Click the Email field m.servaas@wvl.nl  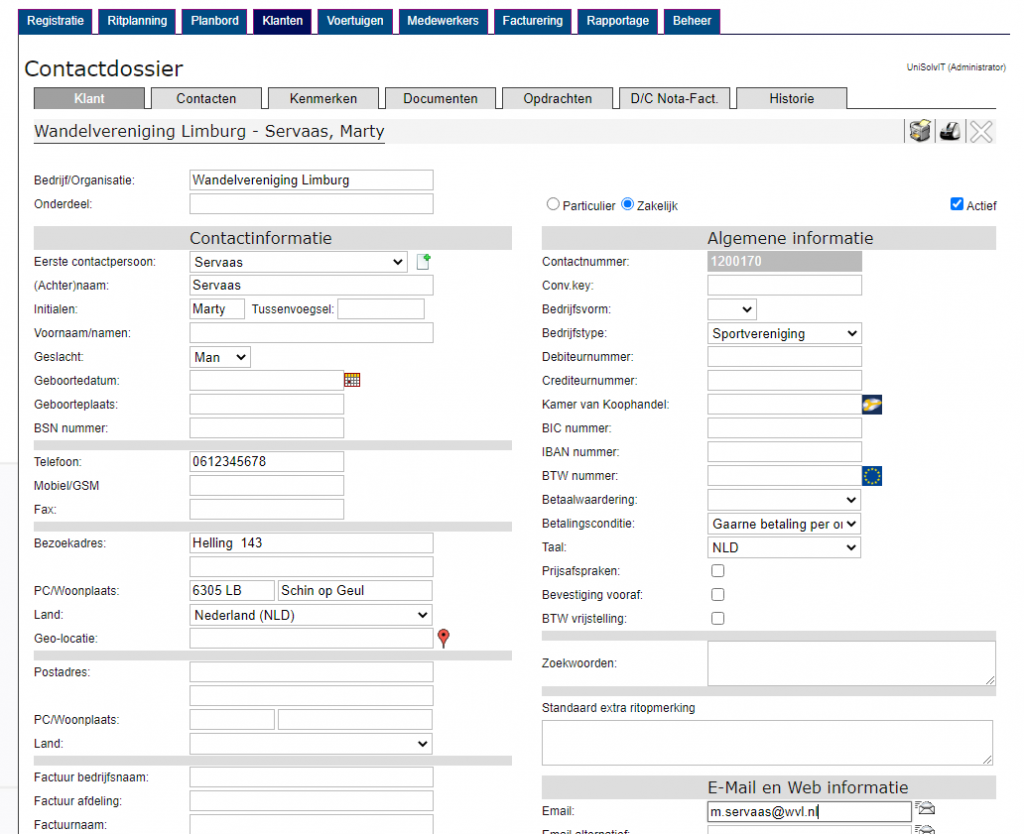(x=809, y=811)
